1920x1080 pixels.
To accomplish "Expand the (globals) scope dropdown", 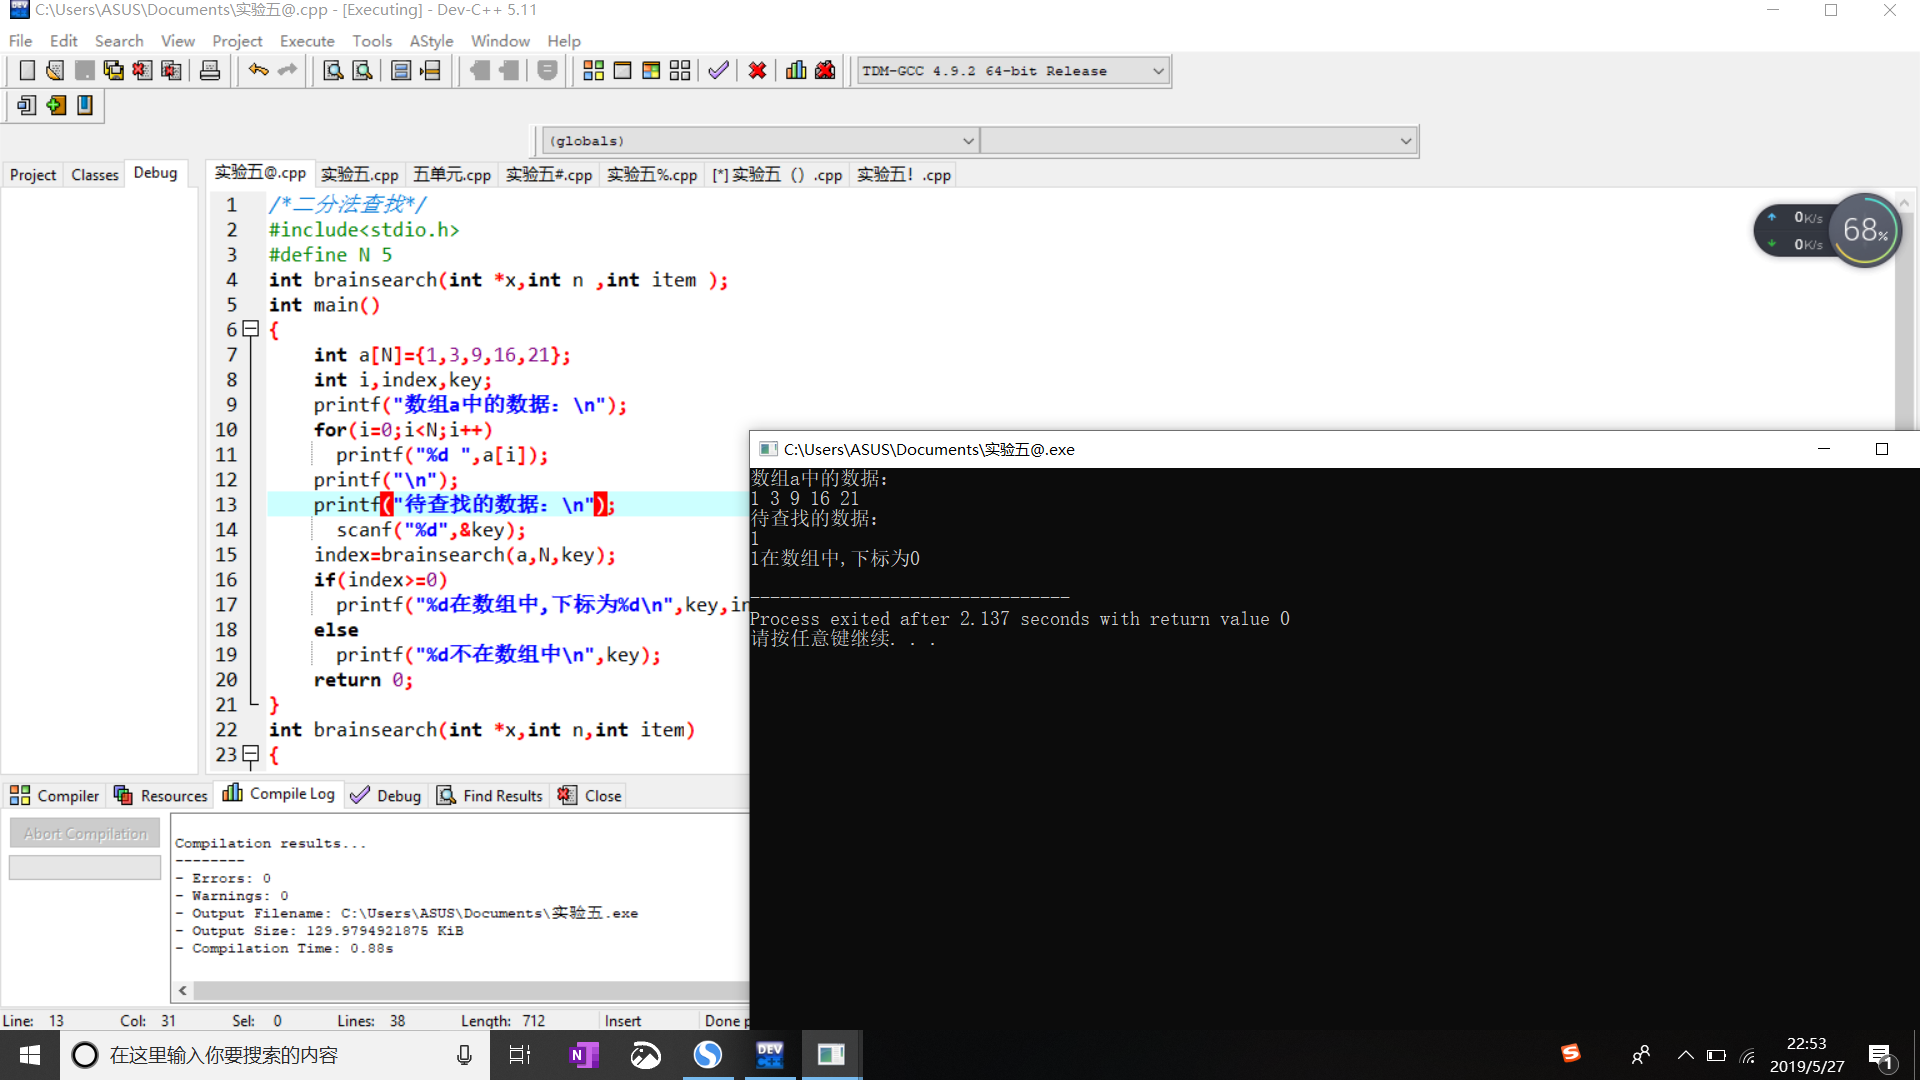I will point(967,141).
